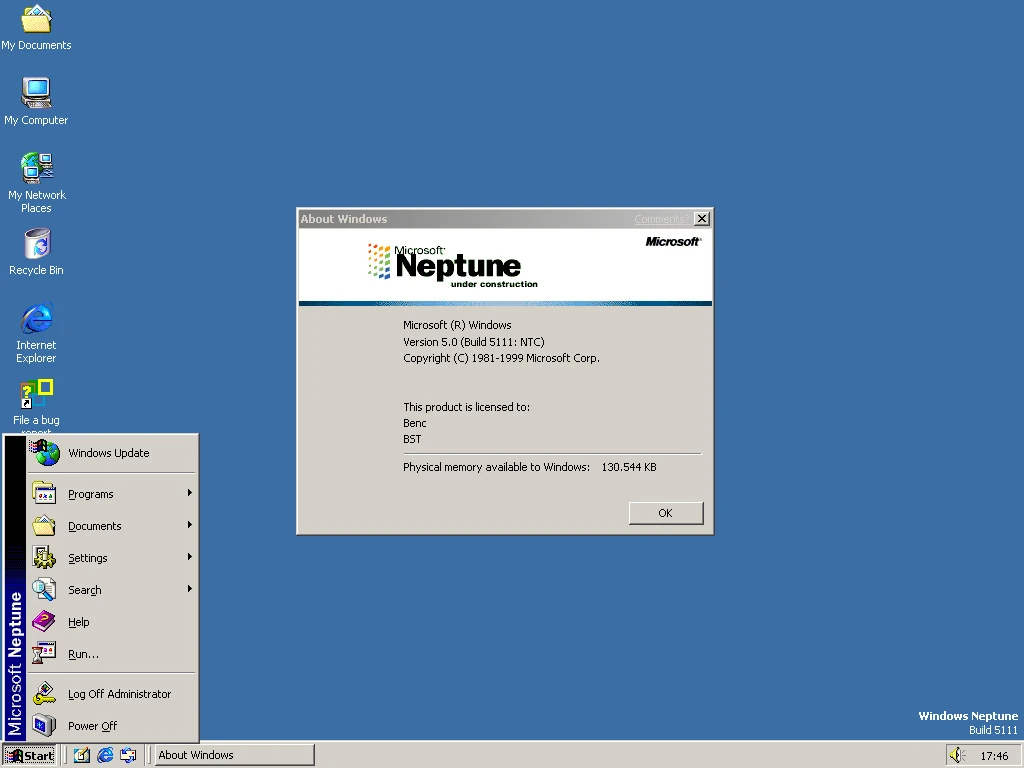Expand the Settings submenu

(x=88, y=557)
